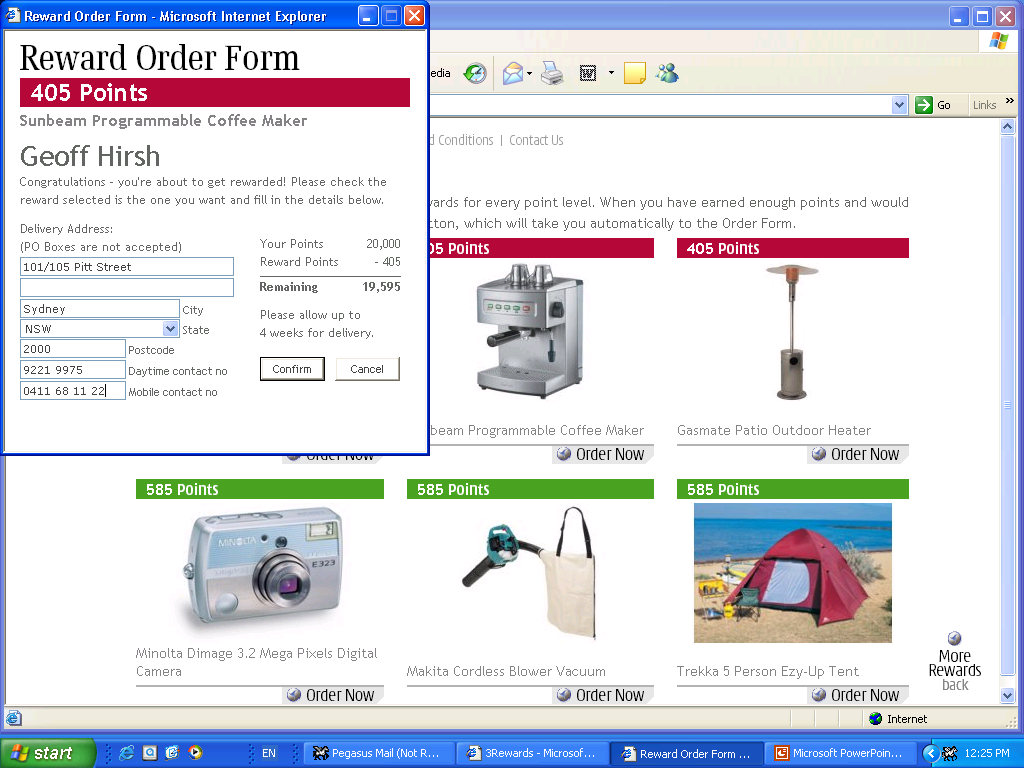
Task: Minimize the Reward Order Form window
Action: [x=368, y=16]
